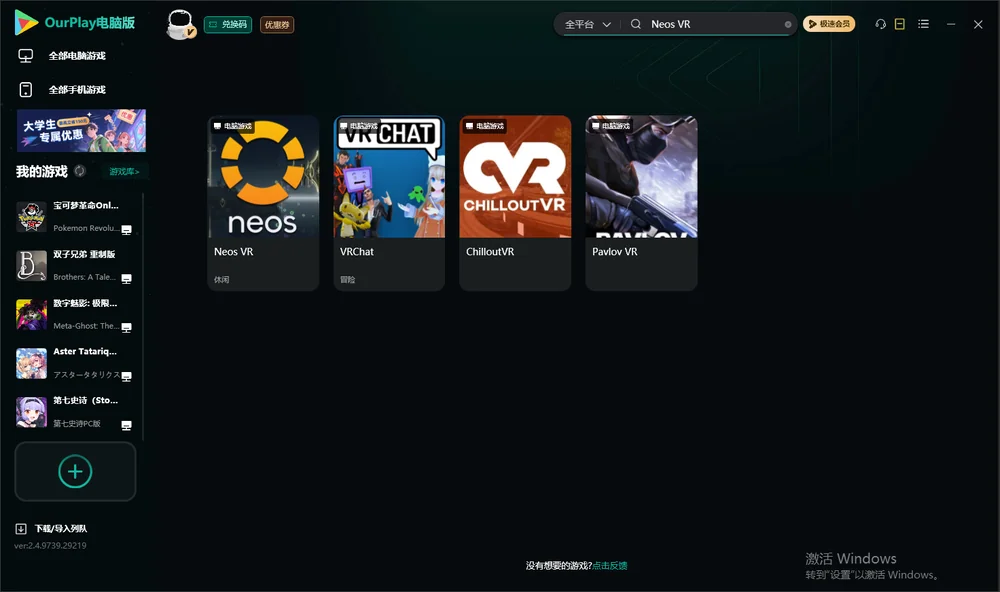Open the 下载/导入队列 download queue
Viewport: 1000px width, 592px height.
[x=51, y=529]
